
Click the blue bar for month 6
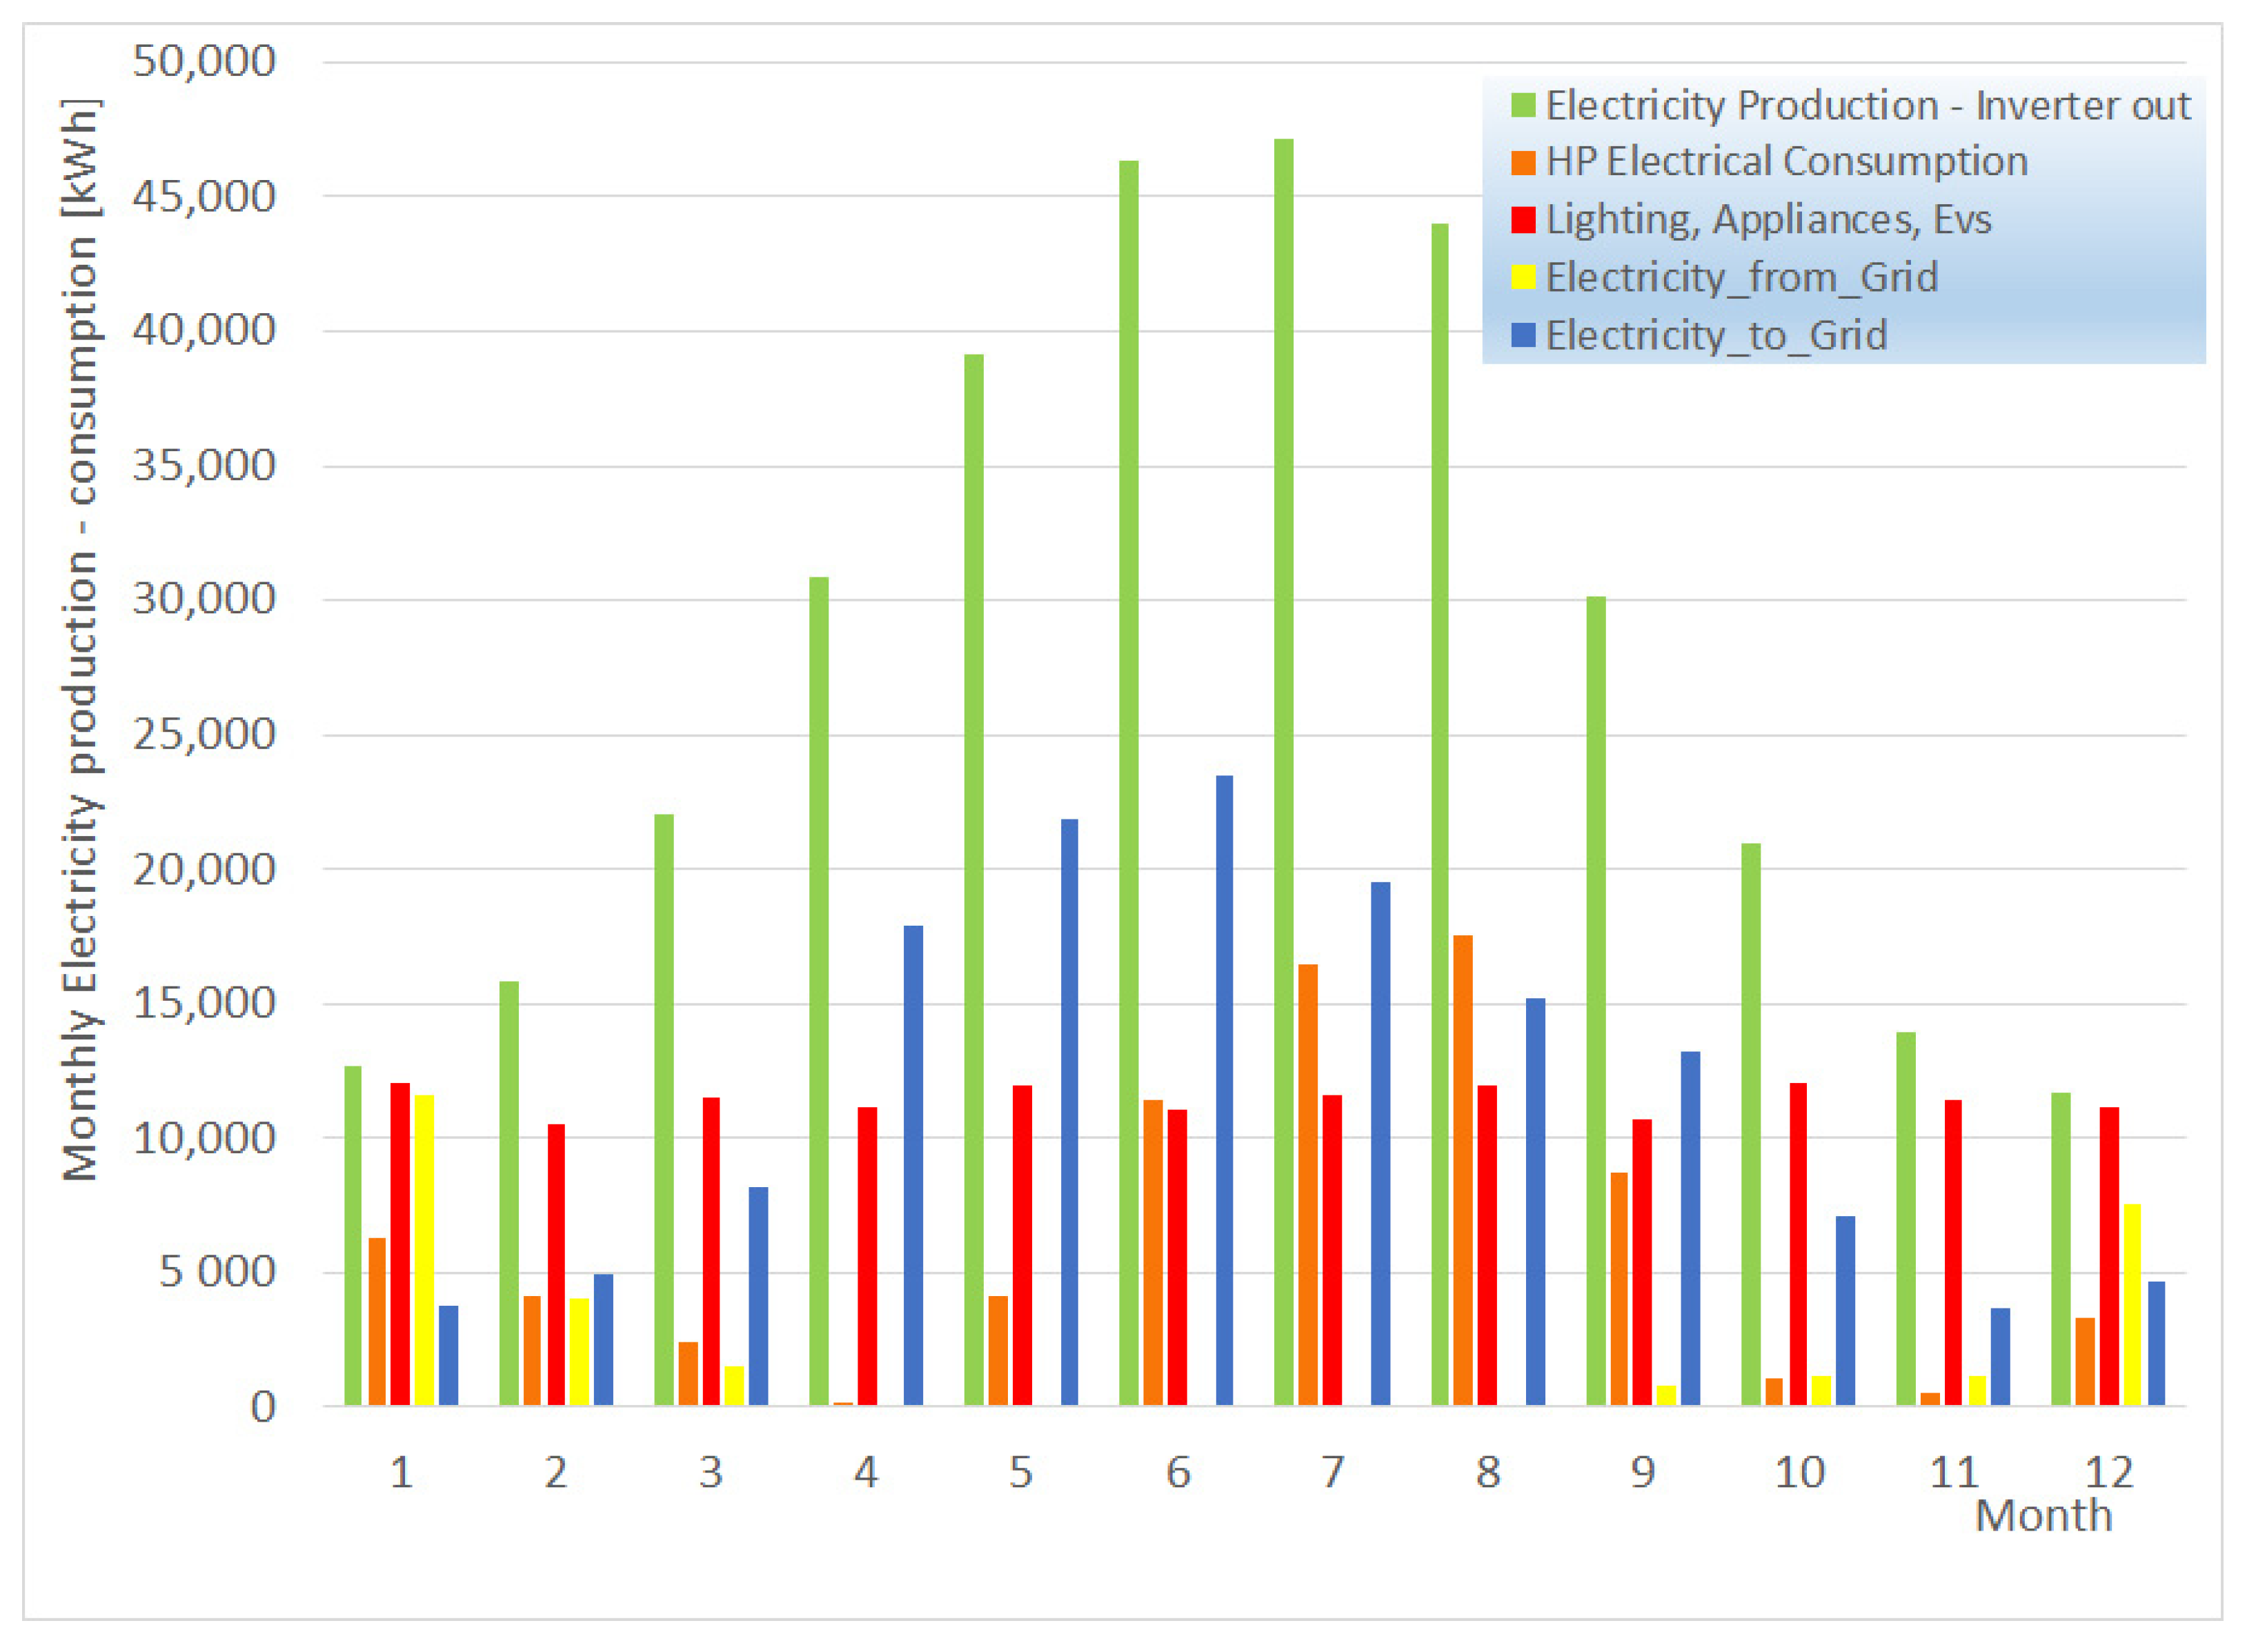1224,1090
